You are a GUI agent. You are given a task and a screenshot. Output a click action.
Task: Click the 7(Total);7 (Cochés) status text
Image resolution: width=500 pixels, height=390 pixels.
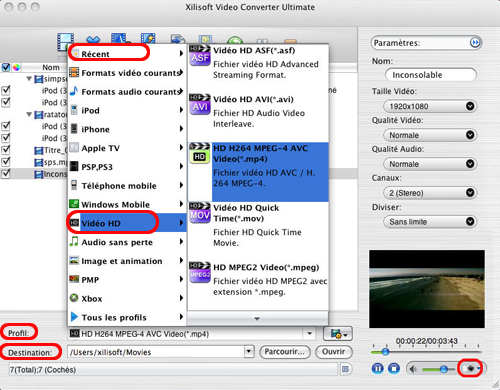pyautogui.click(x=43, y=370)
